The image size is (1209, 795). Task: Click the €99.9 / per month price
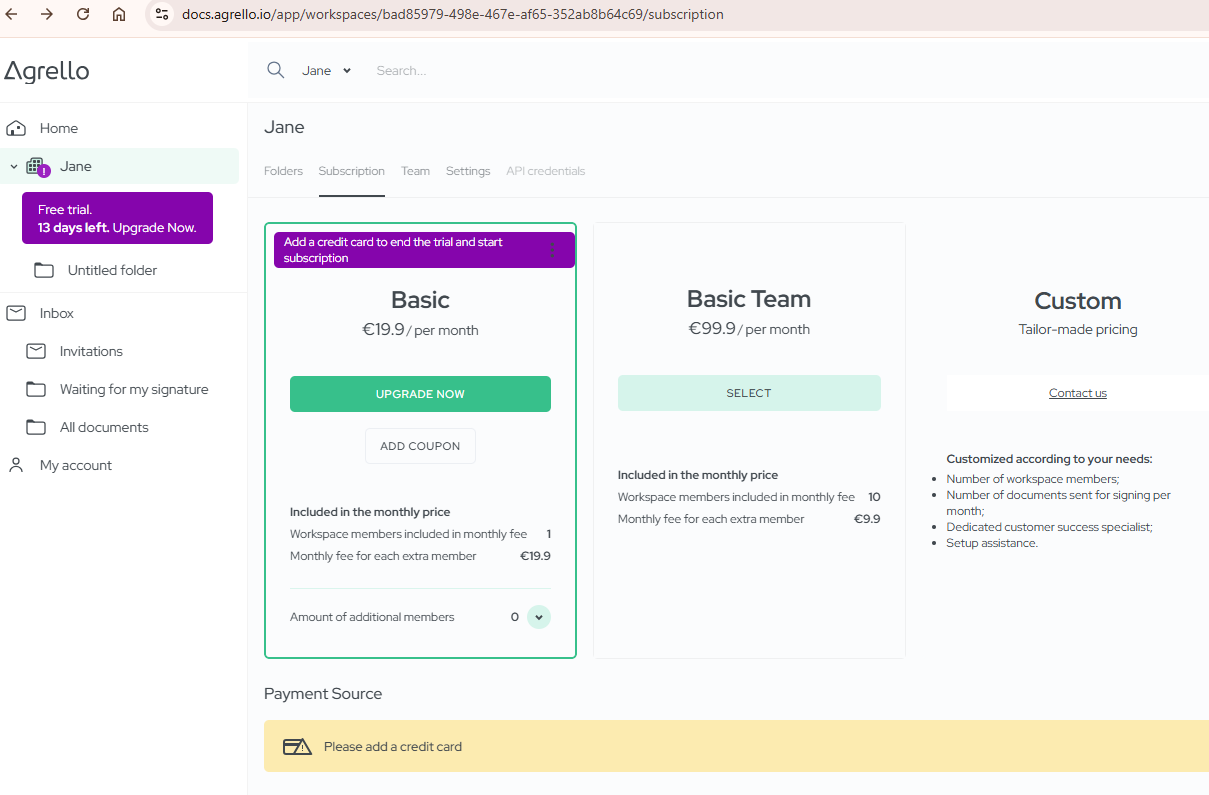tap(749, 329)
